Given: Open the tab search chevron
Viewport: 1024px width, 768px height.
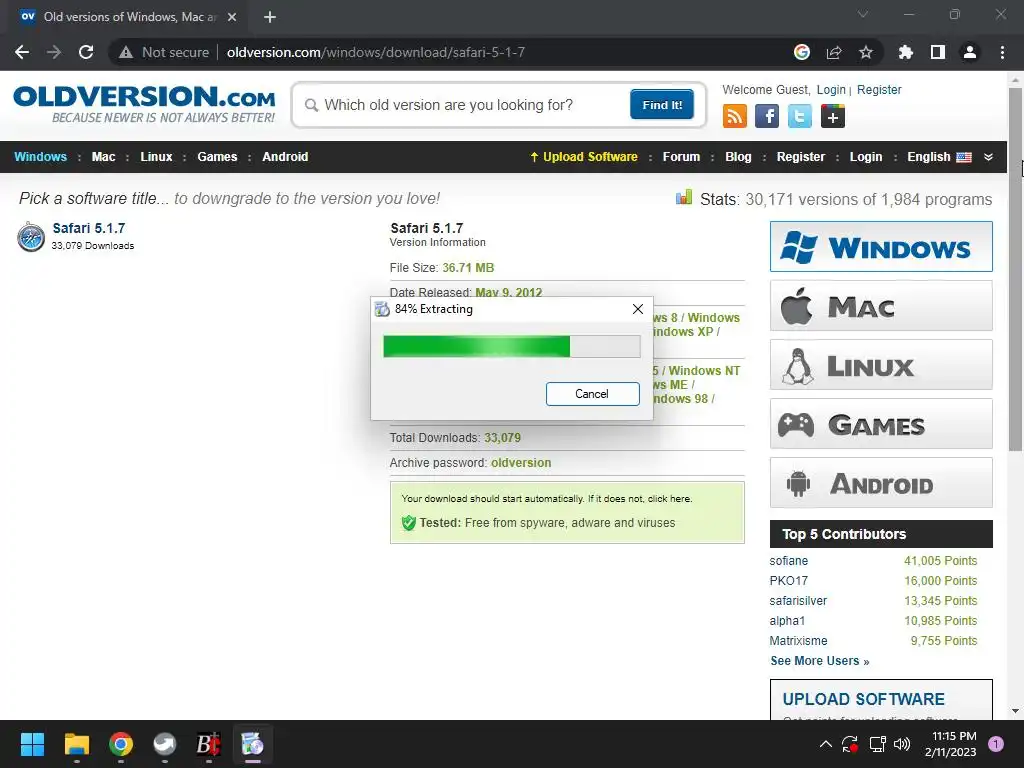Looking at the screenshot, I should (863, 14).
